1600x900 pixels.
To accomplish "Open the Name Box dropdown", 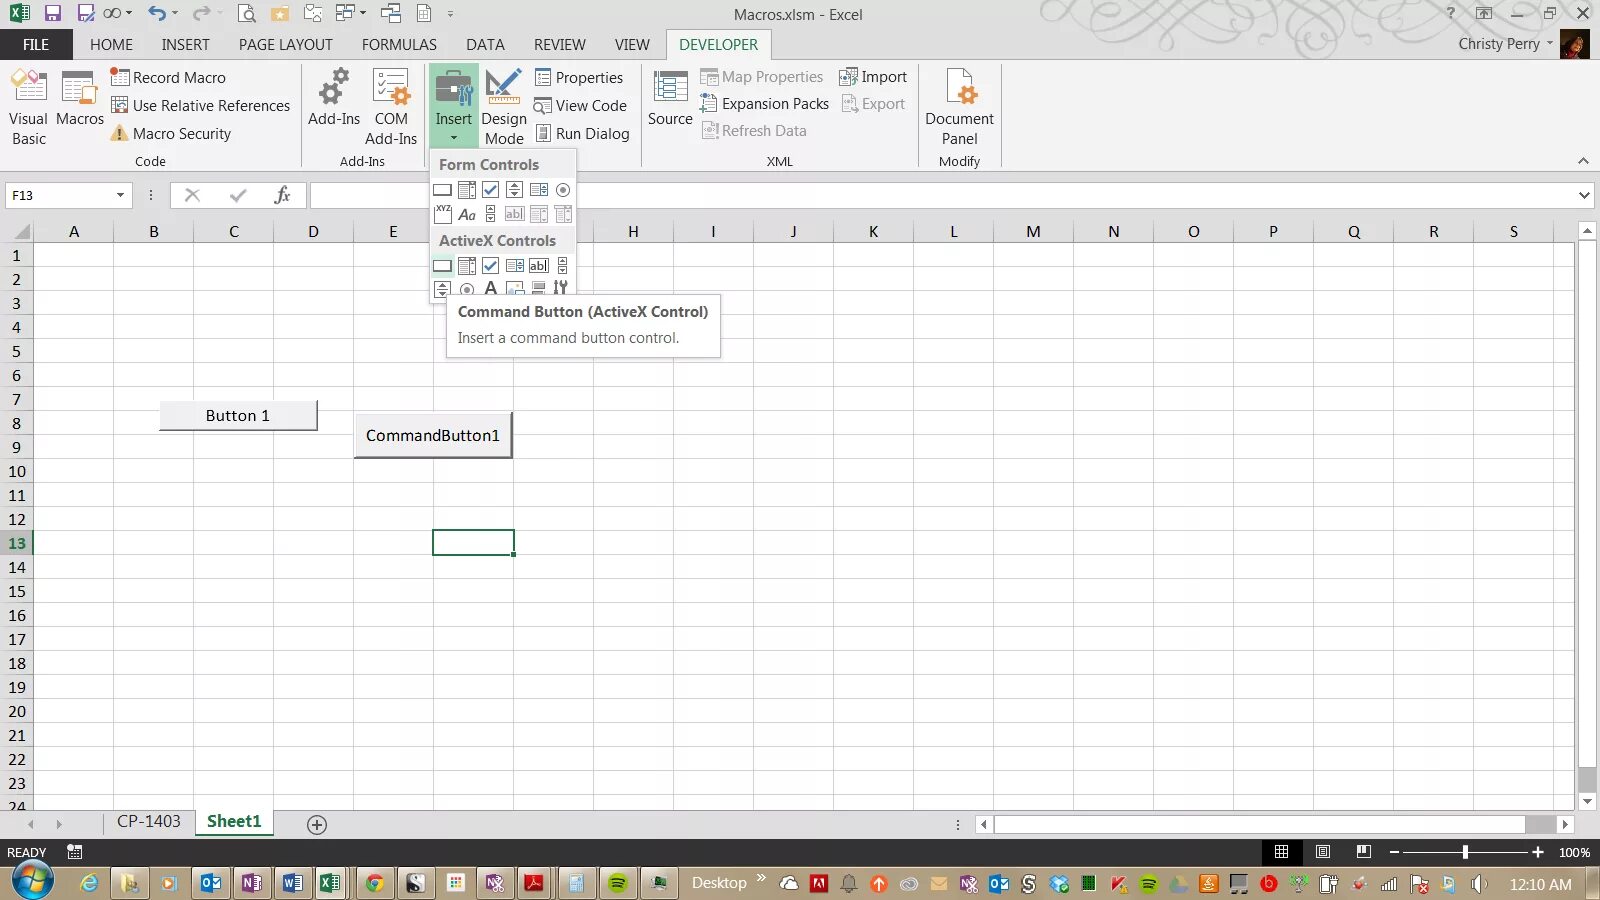I will (x=120, y=195).
